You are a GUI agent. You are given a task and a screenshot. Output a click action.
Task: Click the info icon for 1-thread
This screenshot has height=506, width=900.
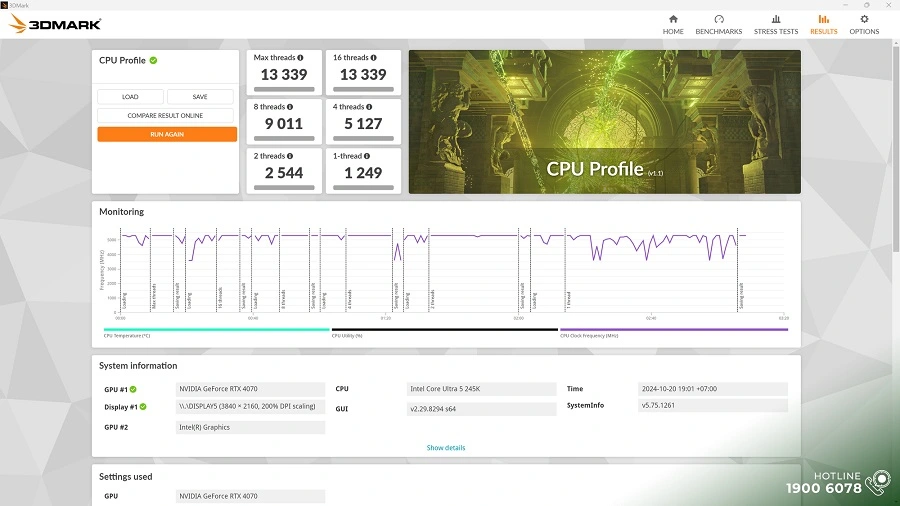coord(367,156)
